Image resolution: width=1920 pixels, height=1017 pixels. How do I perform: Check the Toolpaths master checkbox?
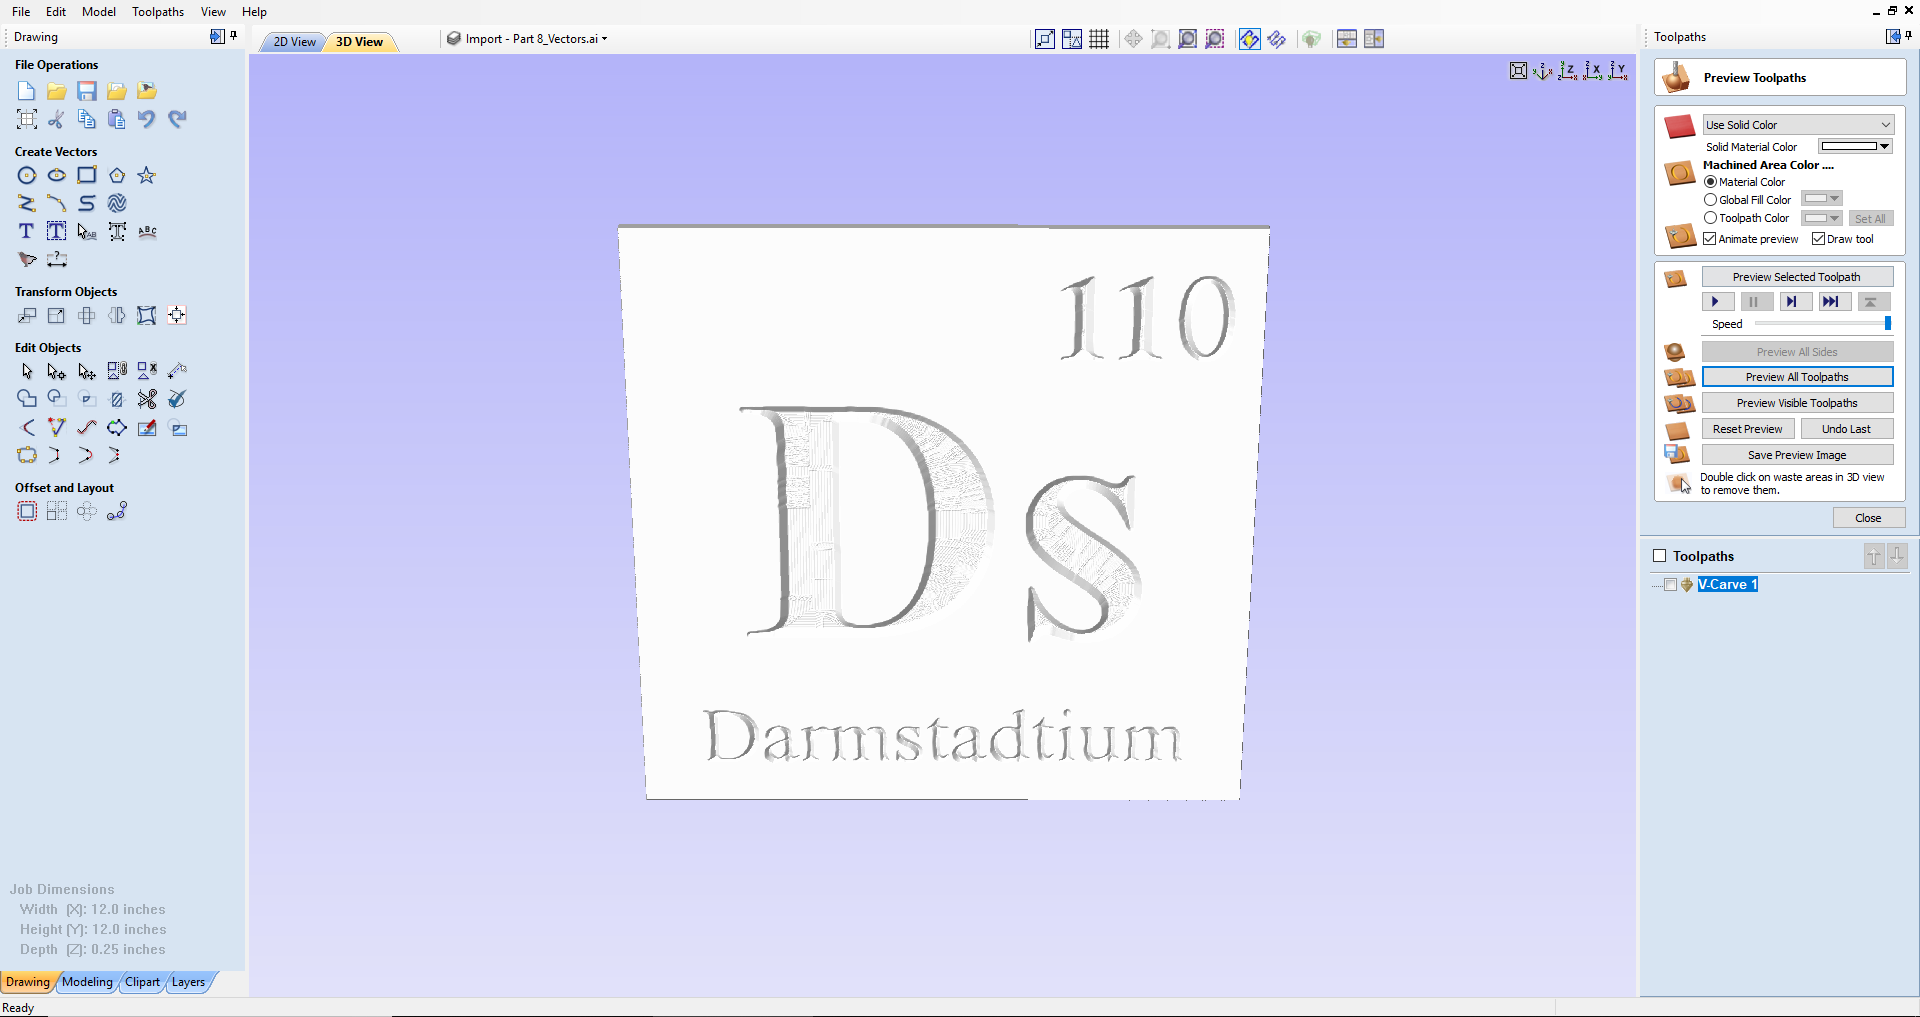pos(1660,556)
